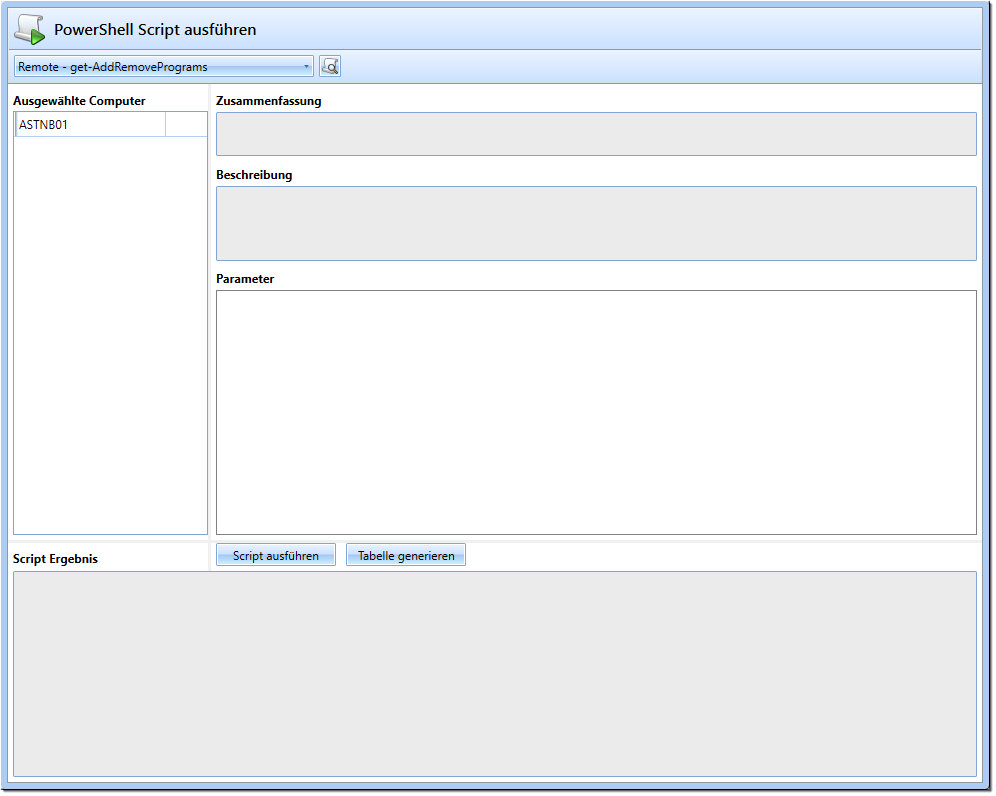The height and width of the screenshot is (796, 996).
Task: Open the Remote - get-AddRemovePrograms script dropdown
Action: pos(164,67)
